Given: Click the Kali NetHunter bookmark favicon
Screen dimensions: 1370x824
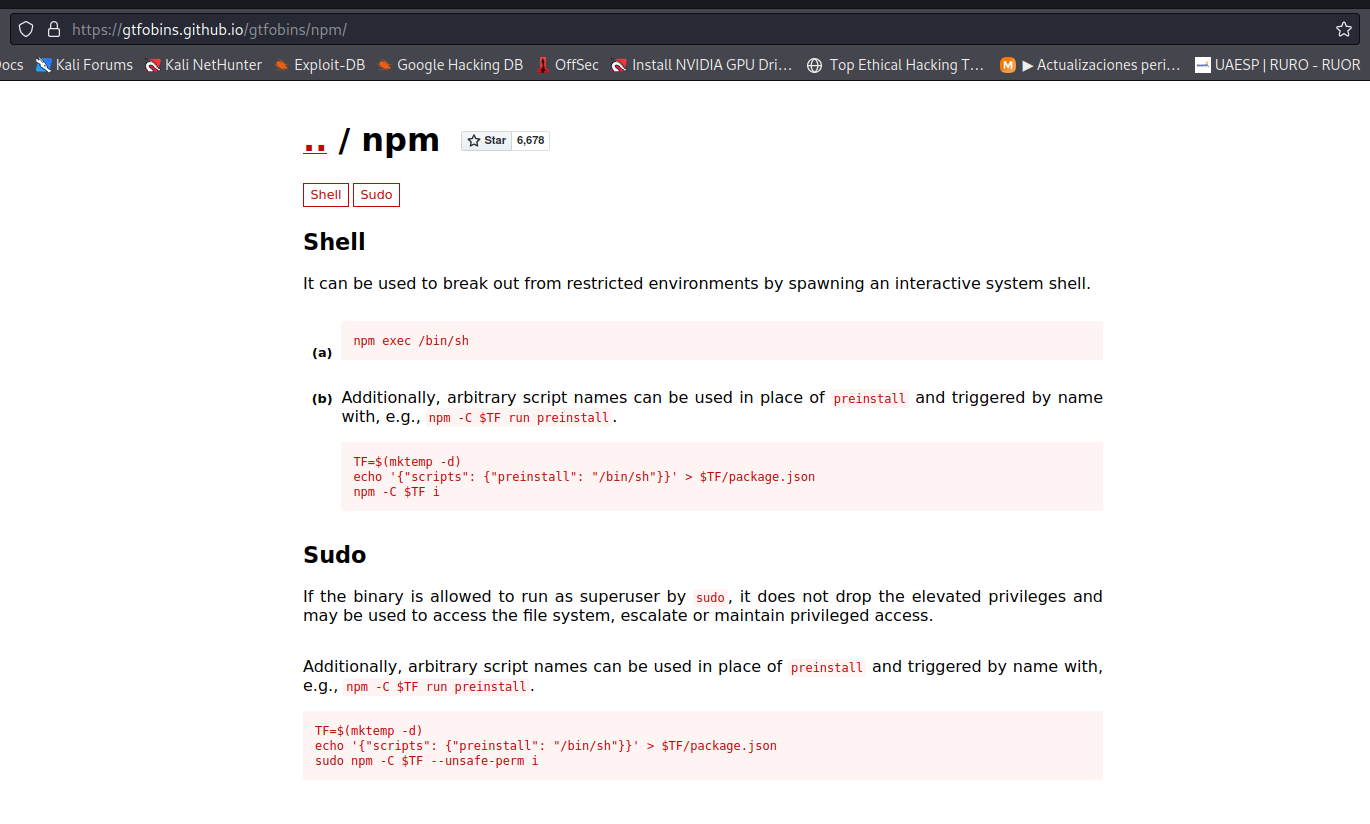Looking at the screenshot, I should click(153, 65).
